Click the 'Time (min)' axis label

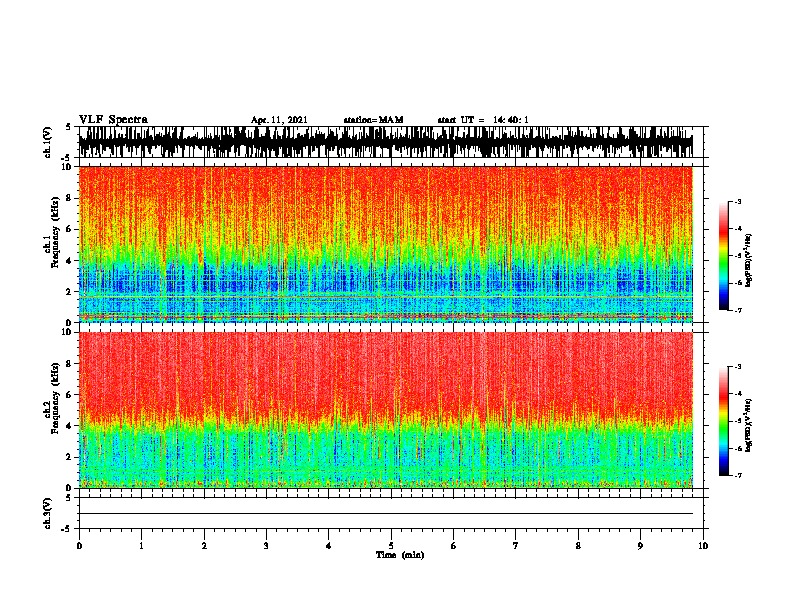click(x=400, y=555)
